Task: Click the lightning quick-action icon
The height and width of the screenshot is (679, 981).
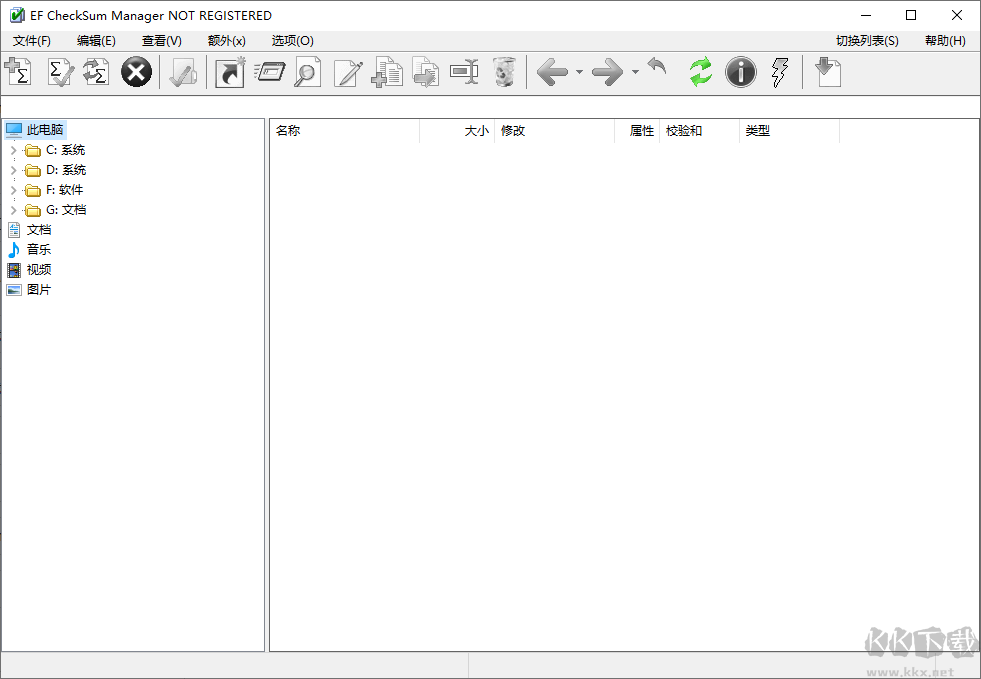Action: click(780, 72)
